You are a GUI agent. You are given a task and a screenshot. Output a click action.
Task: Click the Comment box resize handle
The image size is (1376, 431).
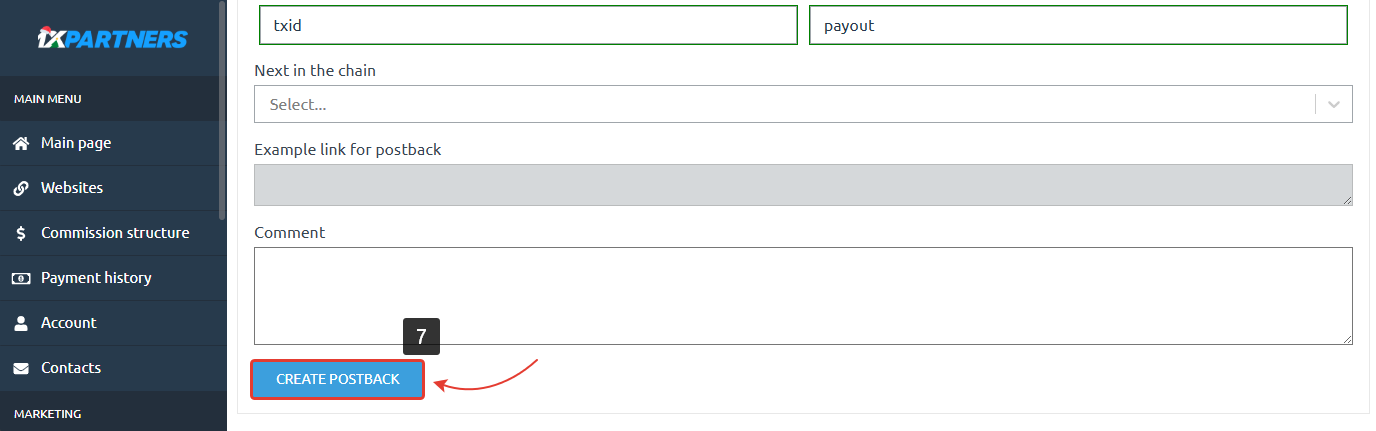coord(1347,340)
